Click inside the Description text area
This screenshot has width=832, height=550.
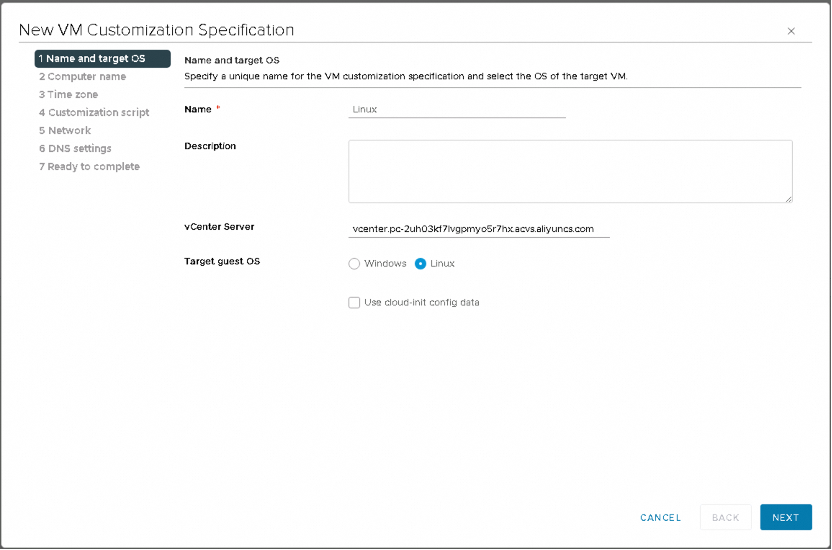point(570,171)
